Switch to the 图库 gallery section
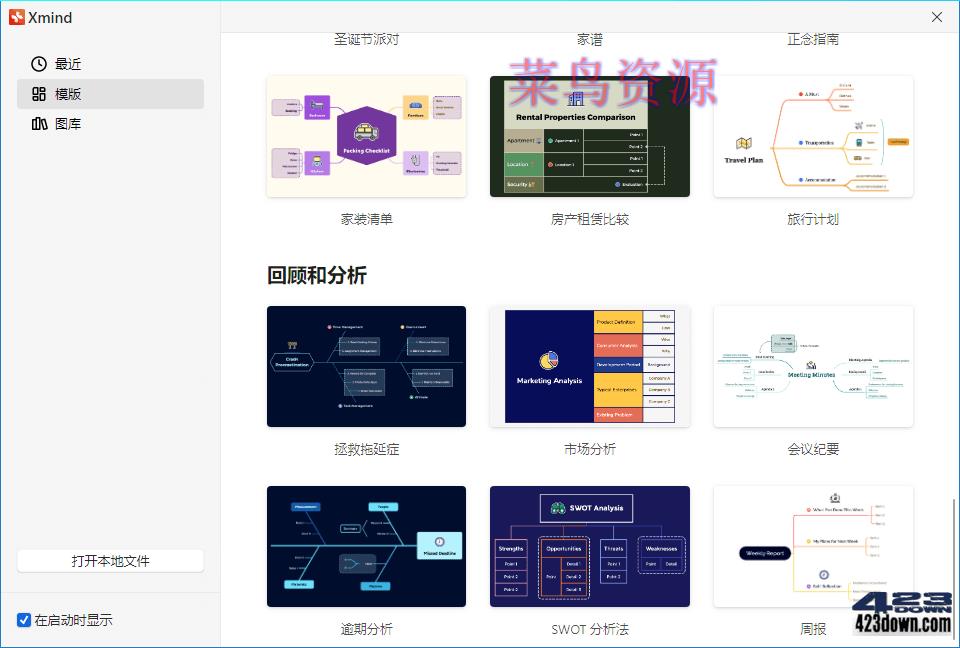Screen dimensions: 960x648 click(70, 123)
